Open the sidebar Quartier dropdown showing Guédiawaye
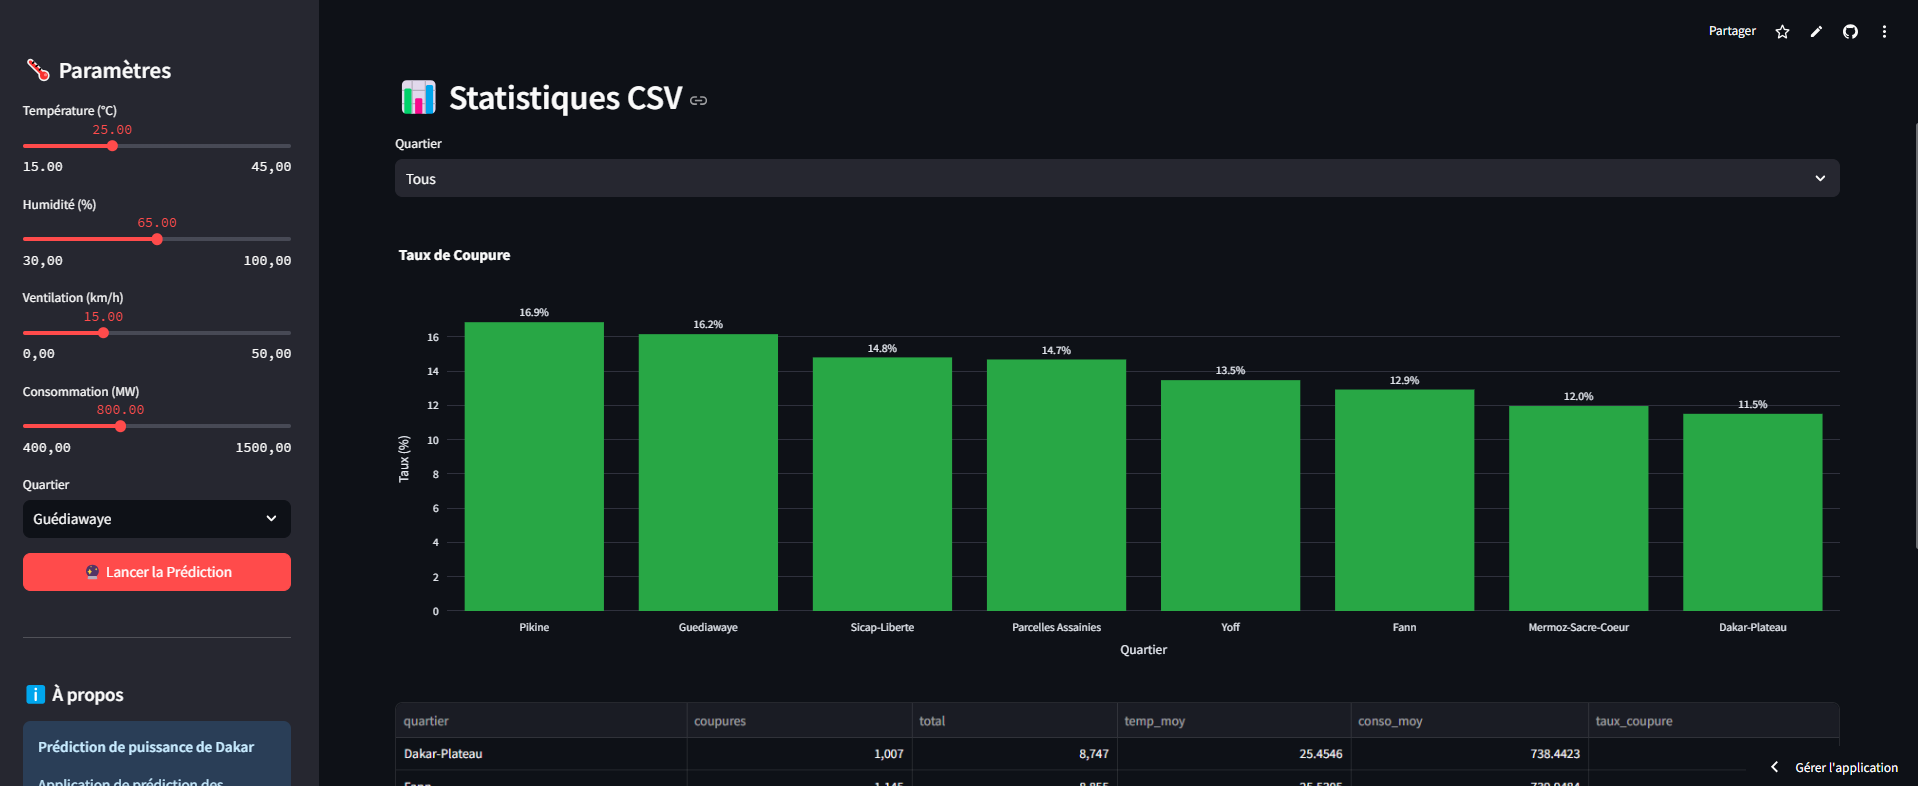1918x786 pixels. pyautogui.click(x=157, y=519)
